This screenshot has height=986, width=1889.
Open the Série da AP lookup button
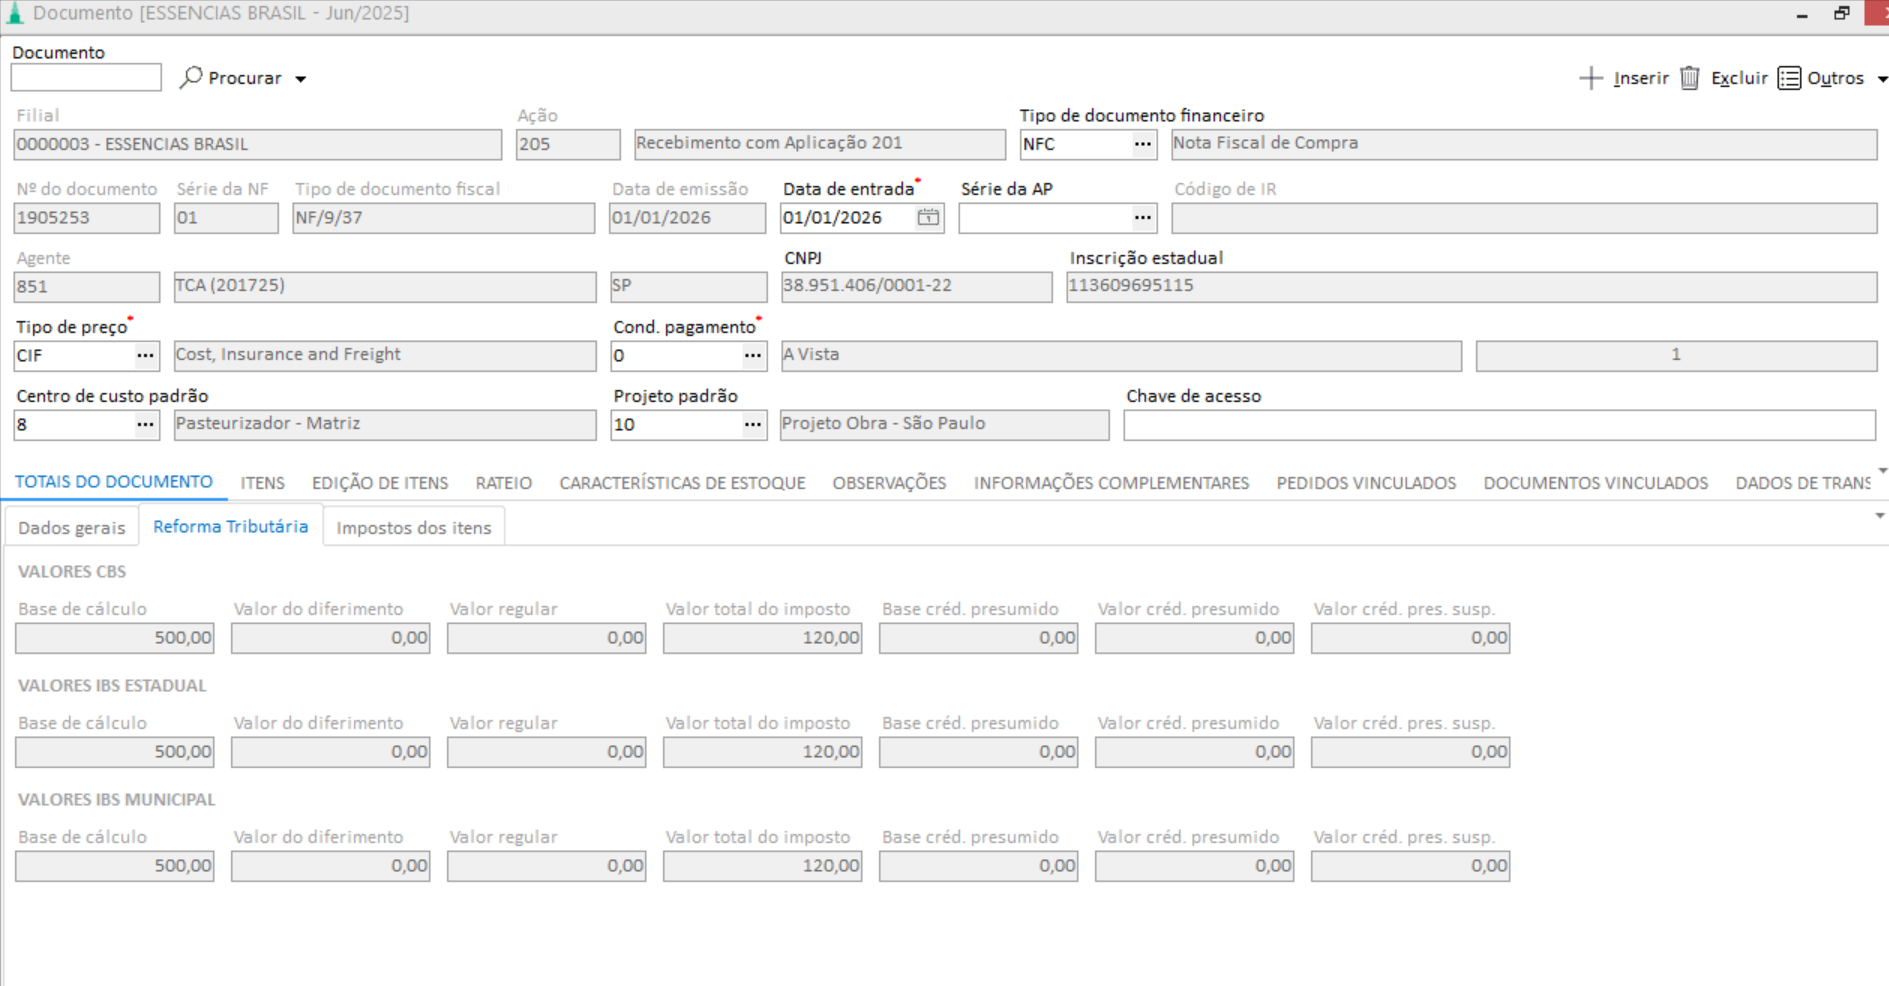click(1143, 217)
